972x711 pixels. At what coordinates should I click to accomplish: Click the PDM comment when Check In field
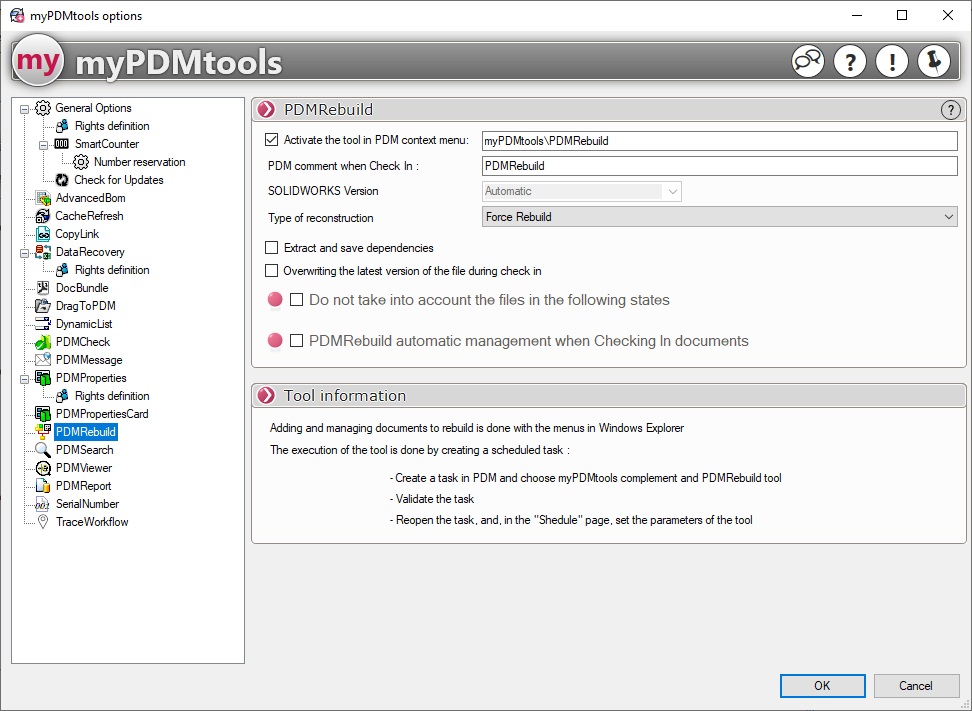tap(719, 166)
